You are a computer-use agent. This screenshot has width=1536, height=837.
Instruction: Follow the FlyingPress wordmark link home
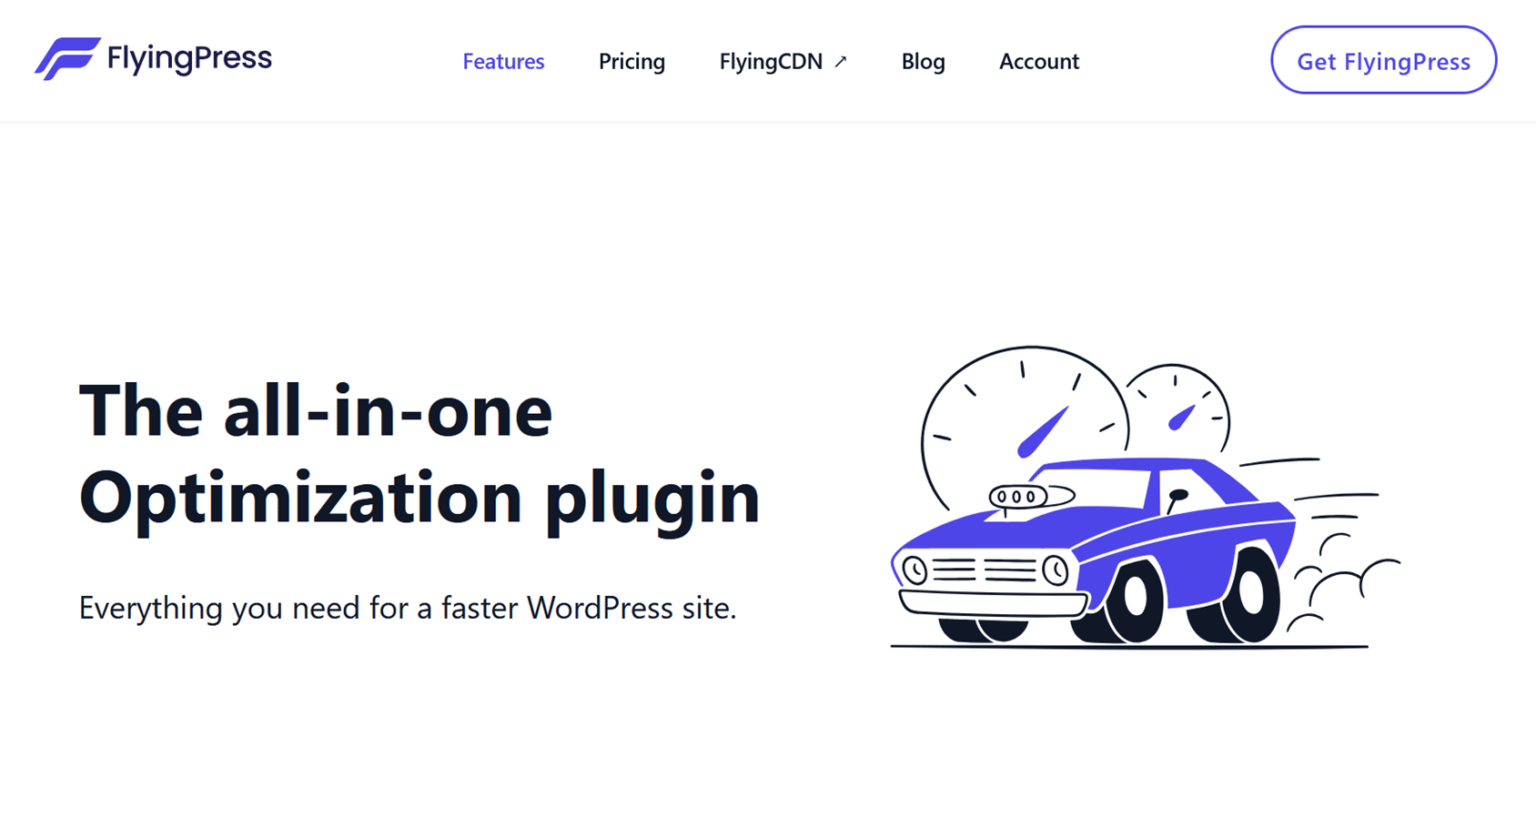point(187,58)
